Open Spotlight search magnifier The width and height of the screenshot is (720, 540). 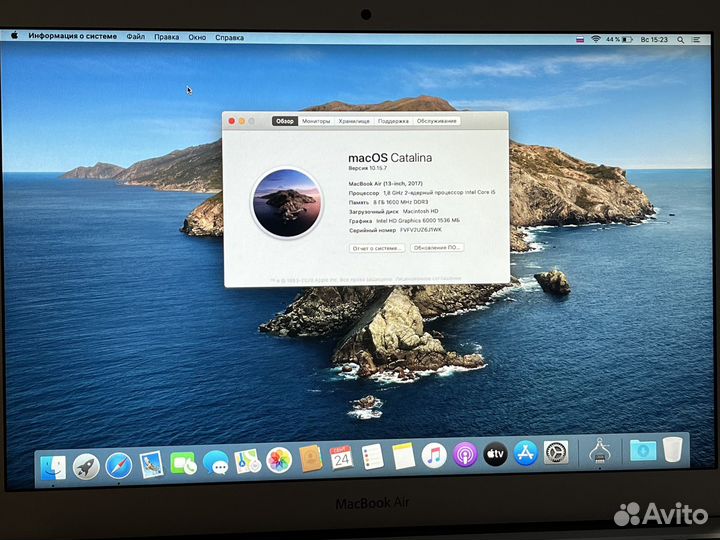681,40
